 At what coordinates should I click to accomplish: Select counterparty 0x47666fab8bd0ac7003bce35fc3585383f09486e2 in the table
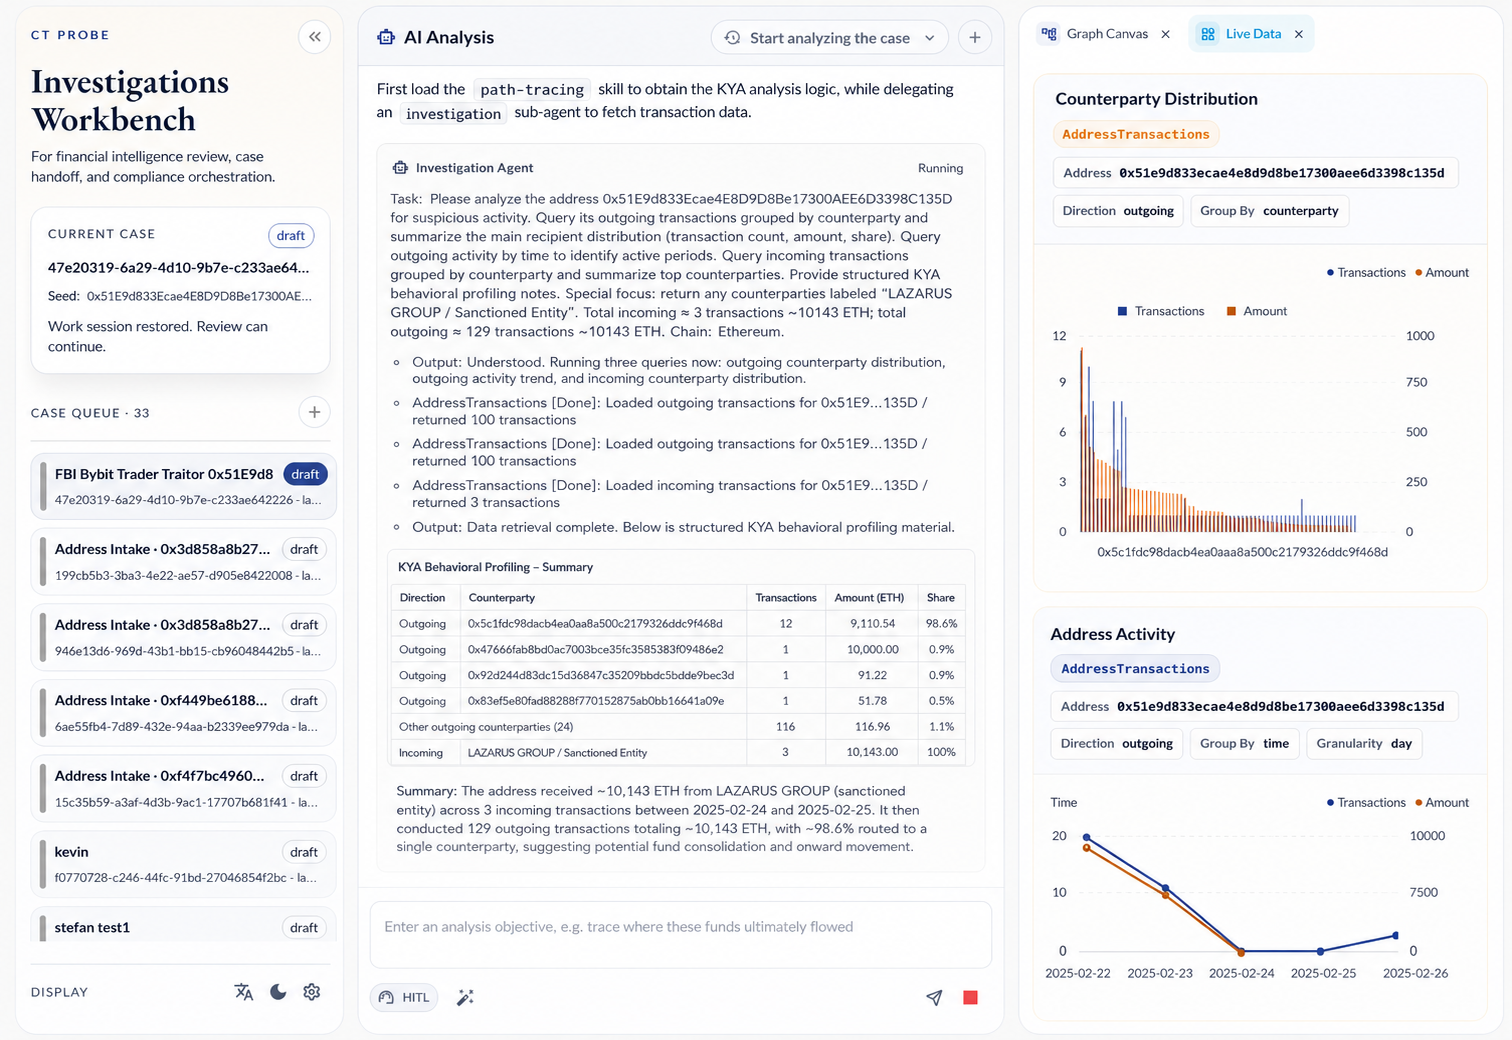pyautogui.click(x=595, y=650)
